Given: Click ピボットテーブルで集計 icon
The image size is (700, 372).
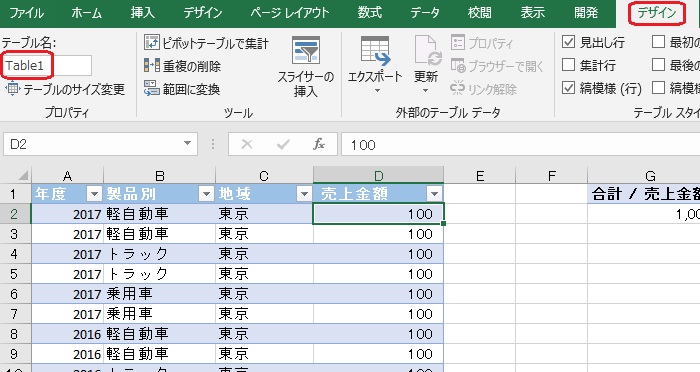Looking at the screenshot, I should click(152, 42).
